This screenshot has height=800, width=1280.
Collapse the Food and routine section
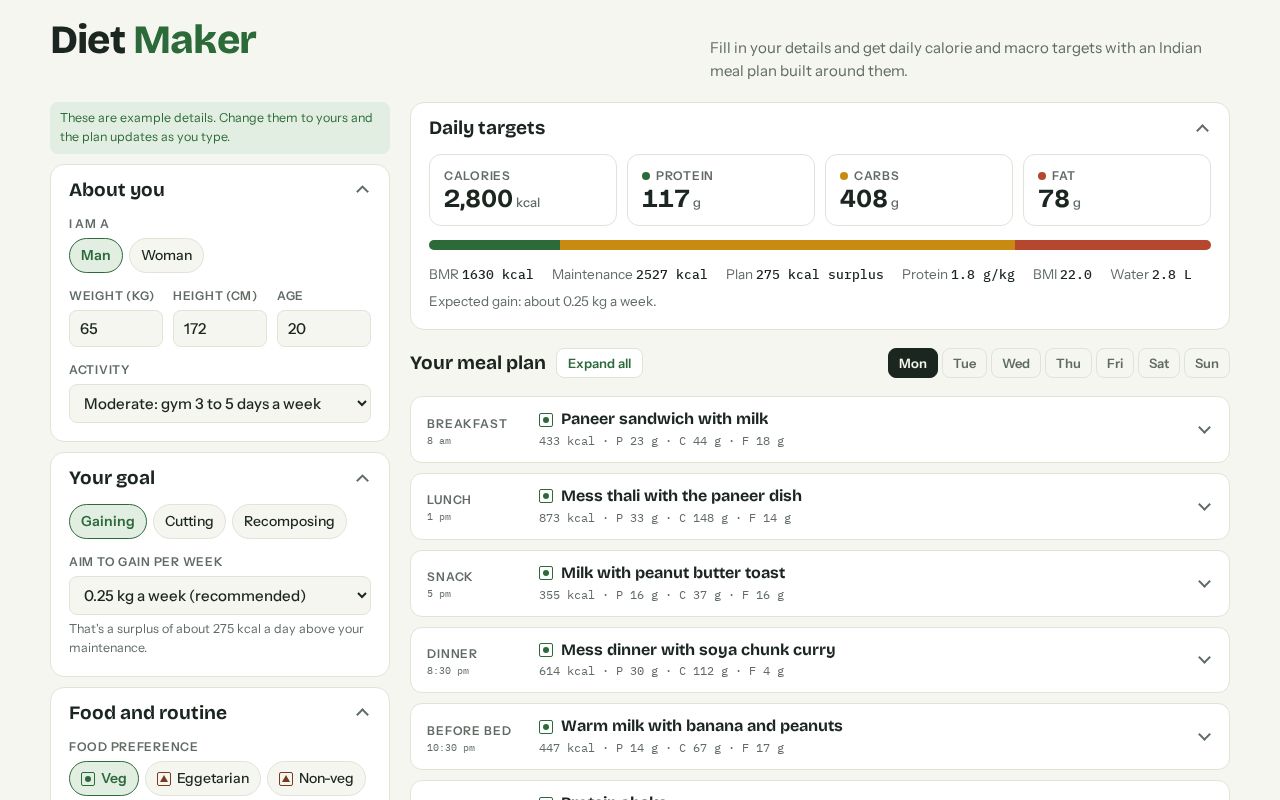click(x=363, y=713)
